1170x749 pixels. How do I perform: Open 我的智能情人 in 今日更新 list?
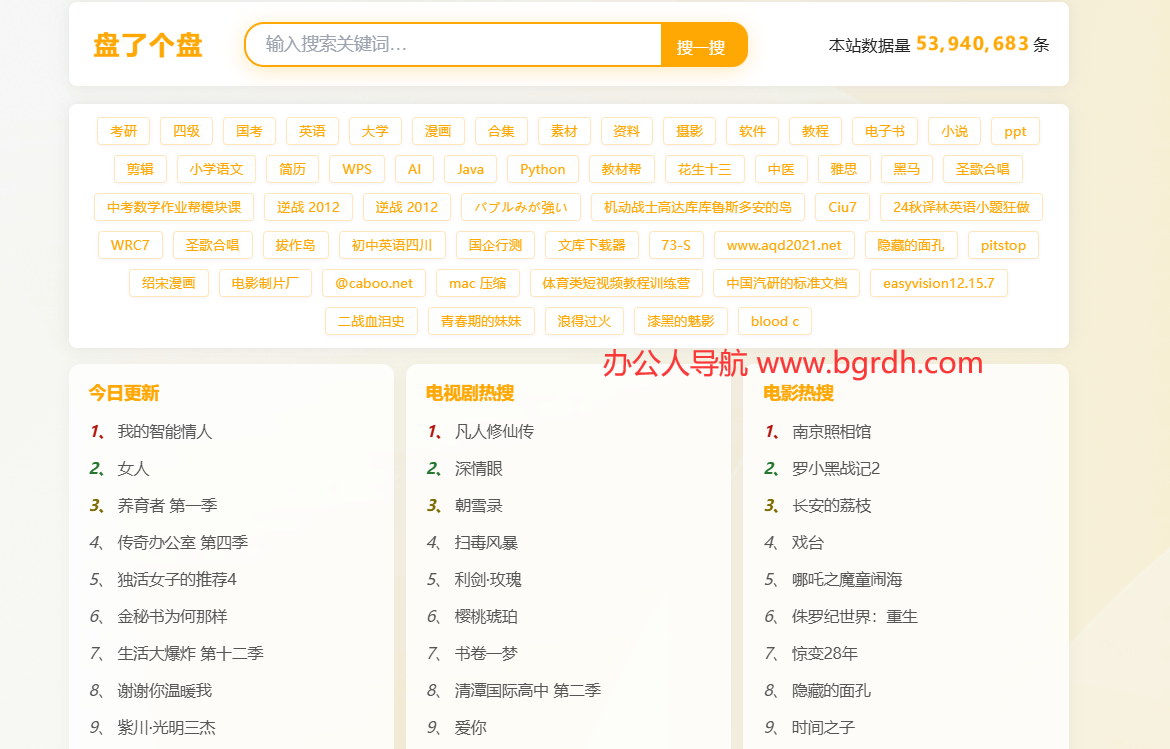165,432
